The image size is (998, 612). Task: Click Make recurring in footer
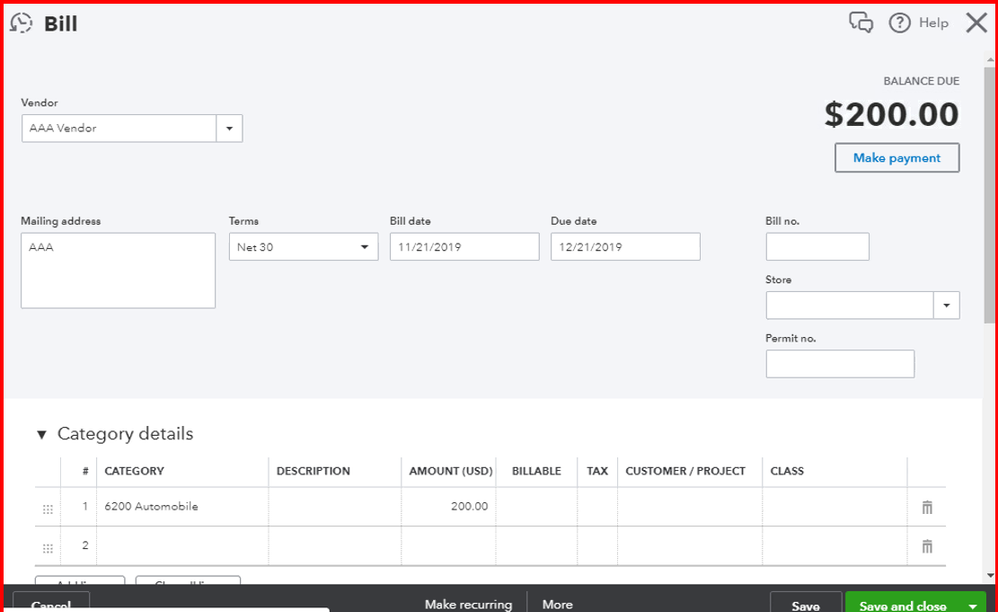click(x=468, y=604)
